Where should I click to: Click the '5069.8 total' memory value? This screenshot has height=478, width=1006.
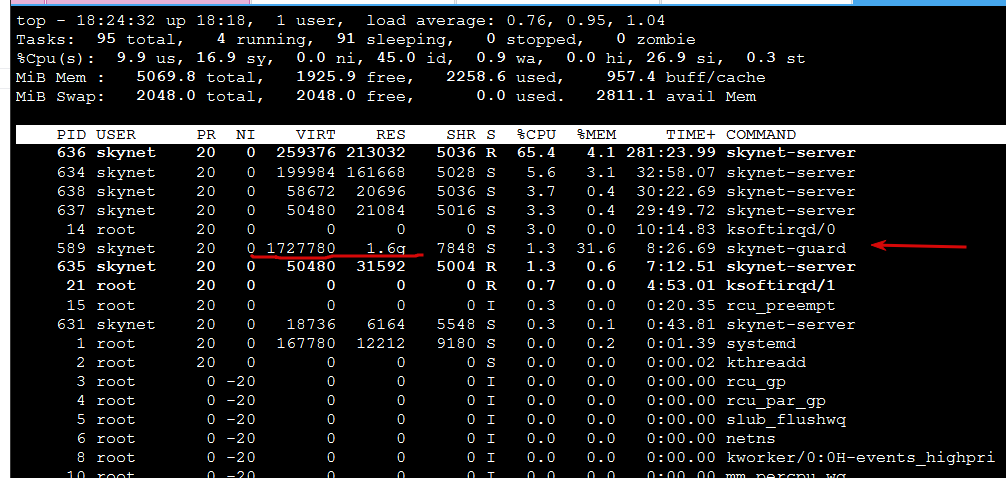pyautogui.click(x=200, y=78)
